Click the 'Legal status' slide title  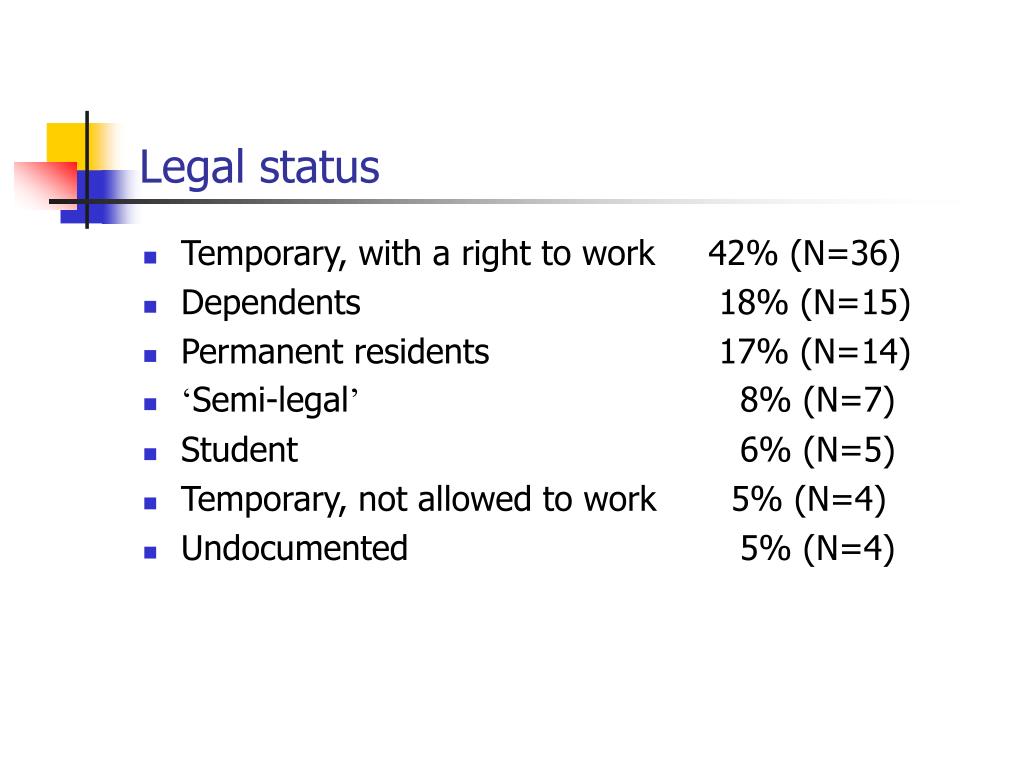coord(259,168)
